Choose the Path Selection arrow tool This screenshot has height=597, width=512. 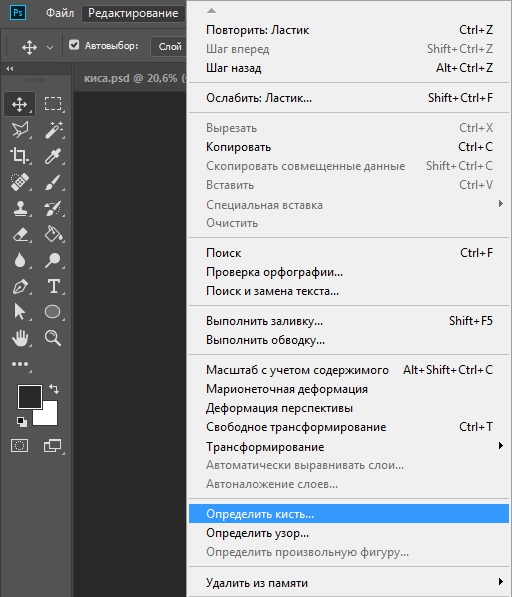tap(19, 311)
